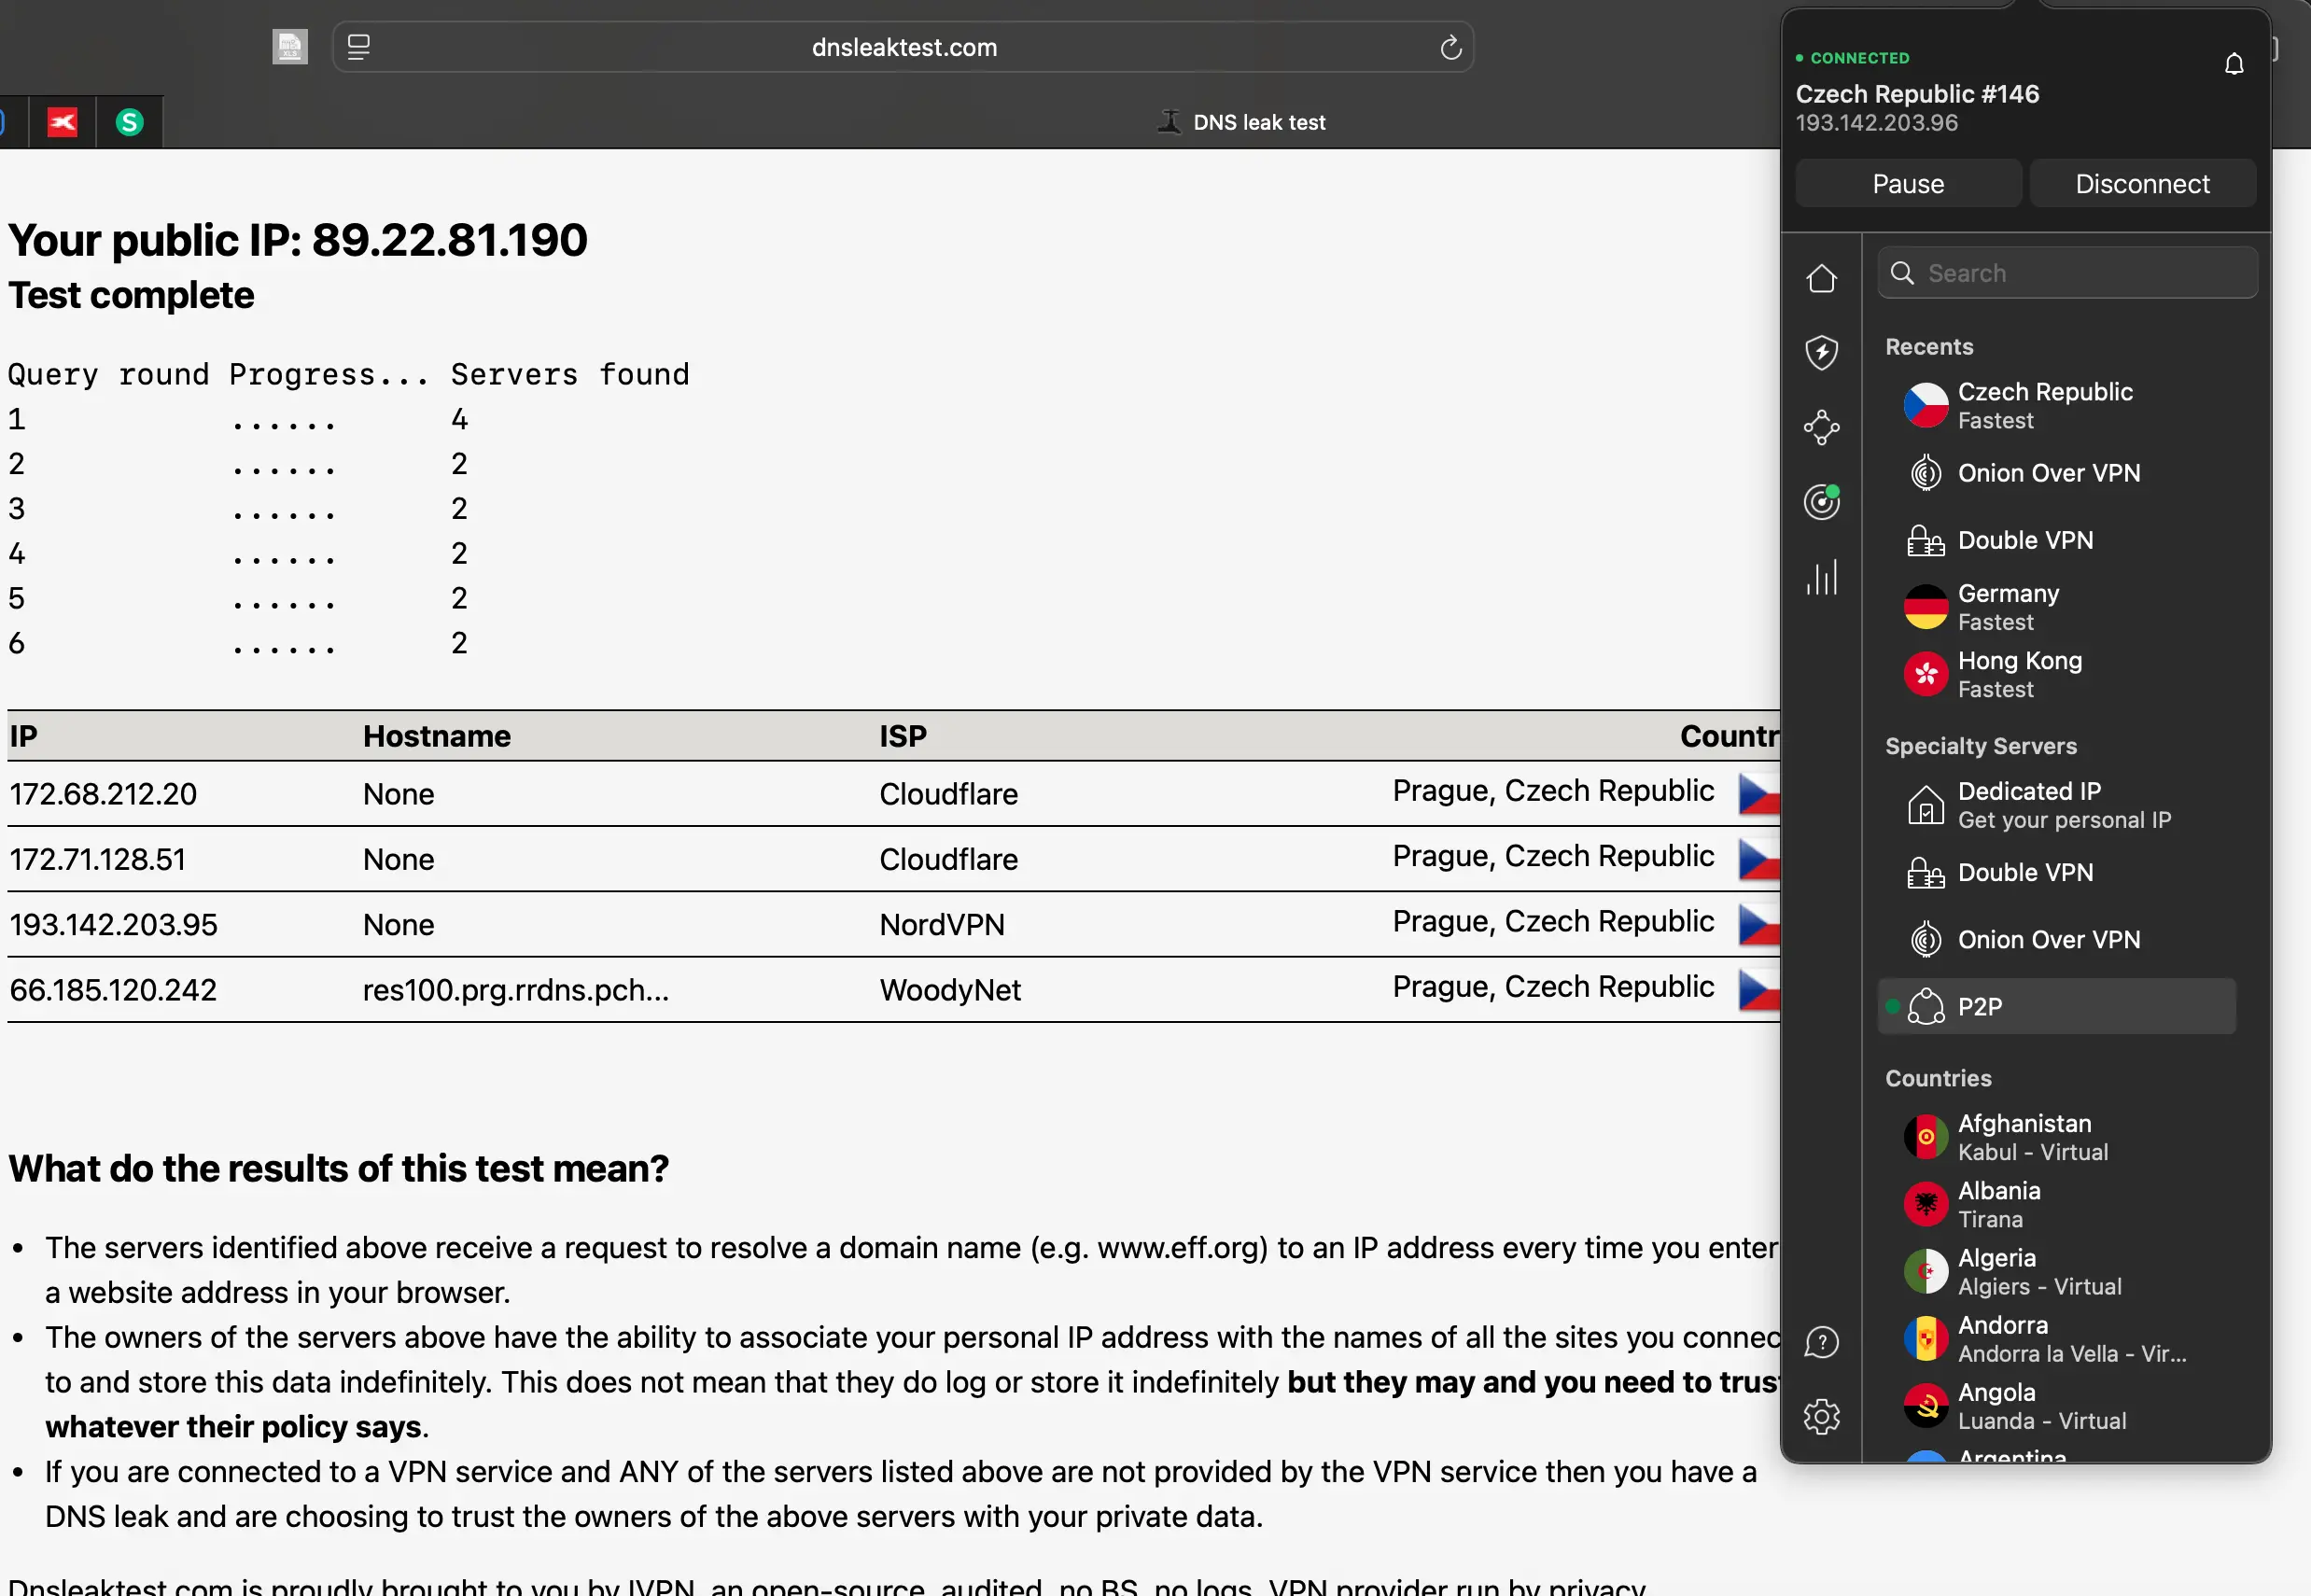Open Threat Protection shield icon

point(1822,353)
